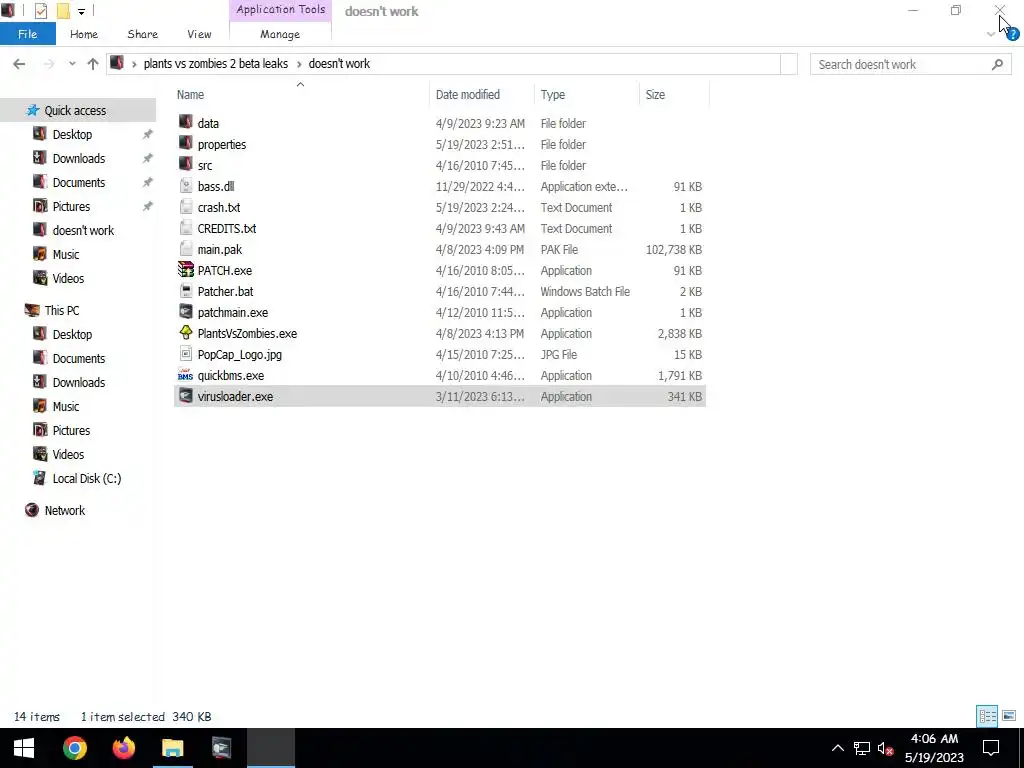Select the virusloader.exe application icon
1024x768 pixels.
[185, 396]
